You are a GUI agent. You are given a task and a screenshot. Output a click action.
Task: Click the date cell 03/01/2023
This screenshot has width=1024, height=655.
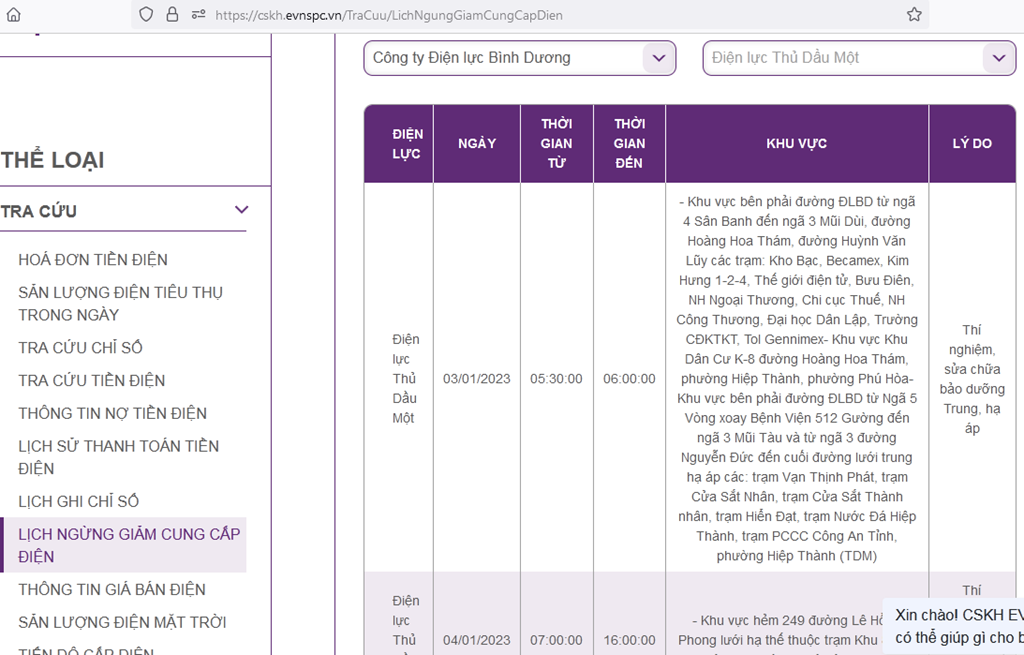[x=477, y=379]
